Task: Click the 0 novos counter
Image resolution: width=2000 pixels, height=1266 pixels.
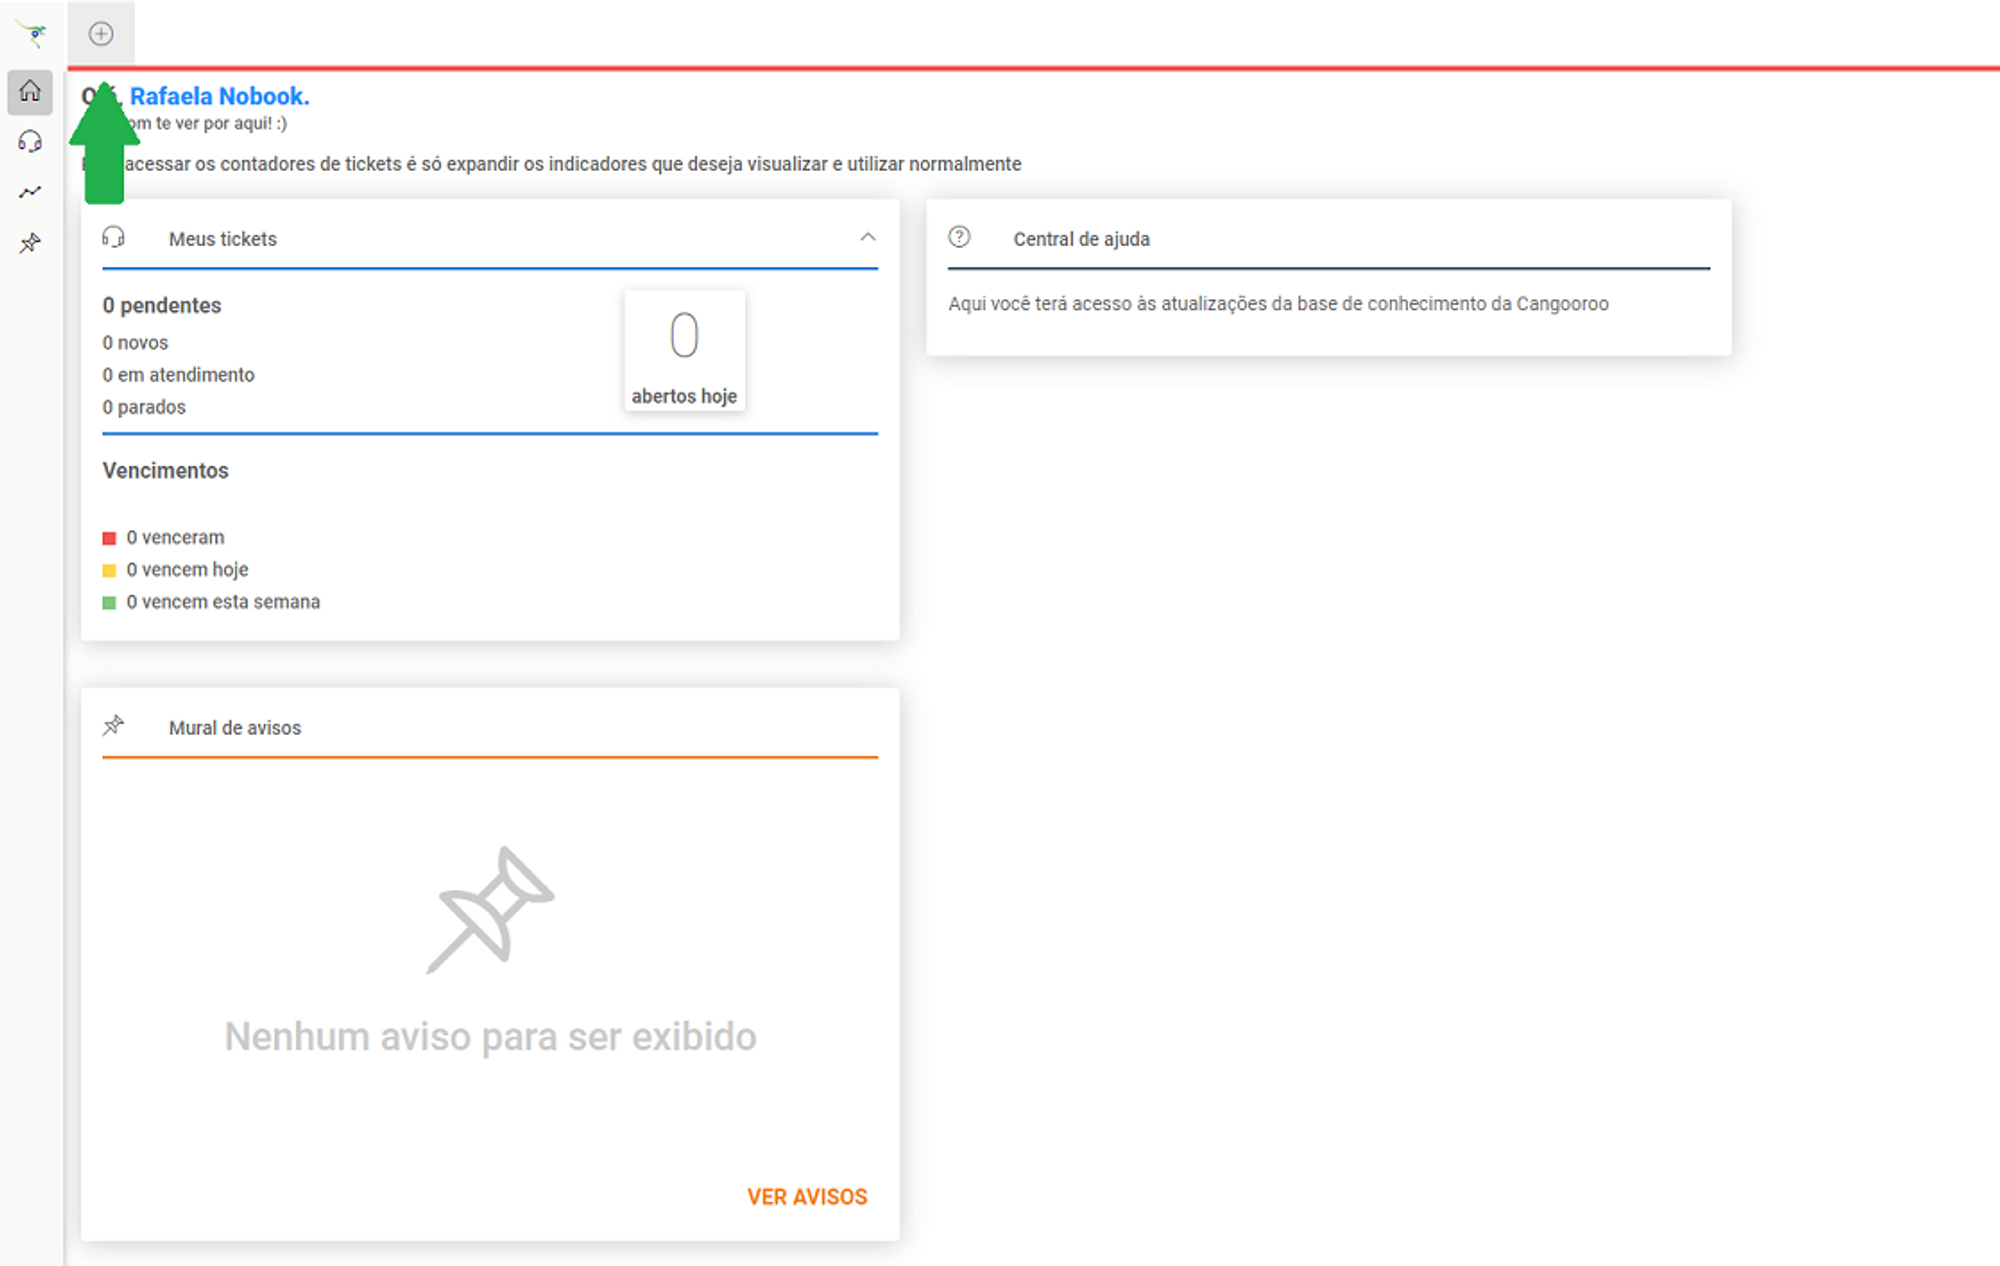Action: click(x=135, y=342)
